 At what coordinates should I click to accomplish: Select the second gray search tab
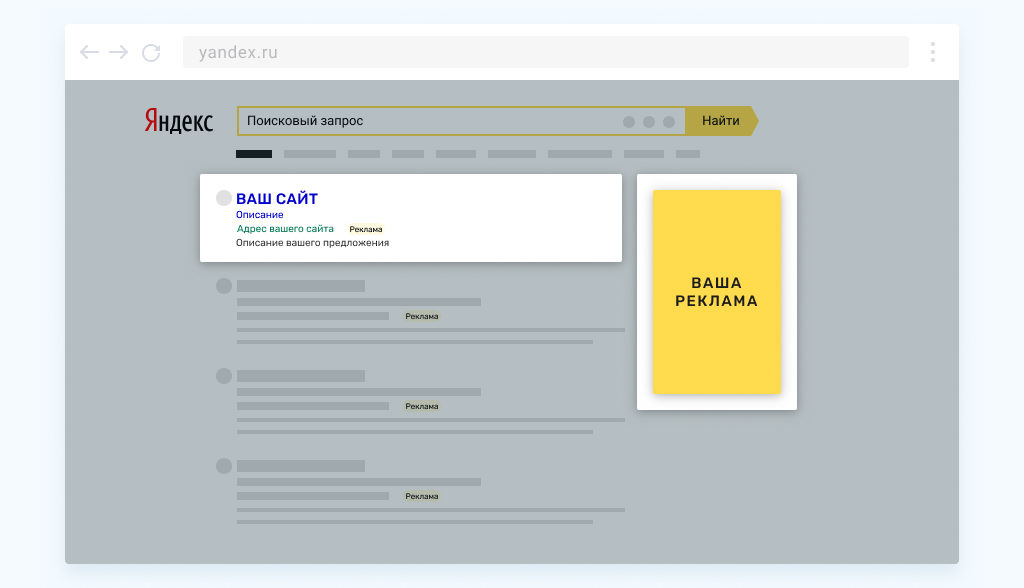coord(310,154)
